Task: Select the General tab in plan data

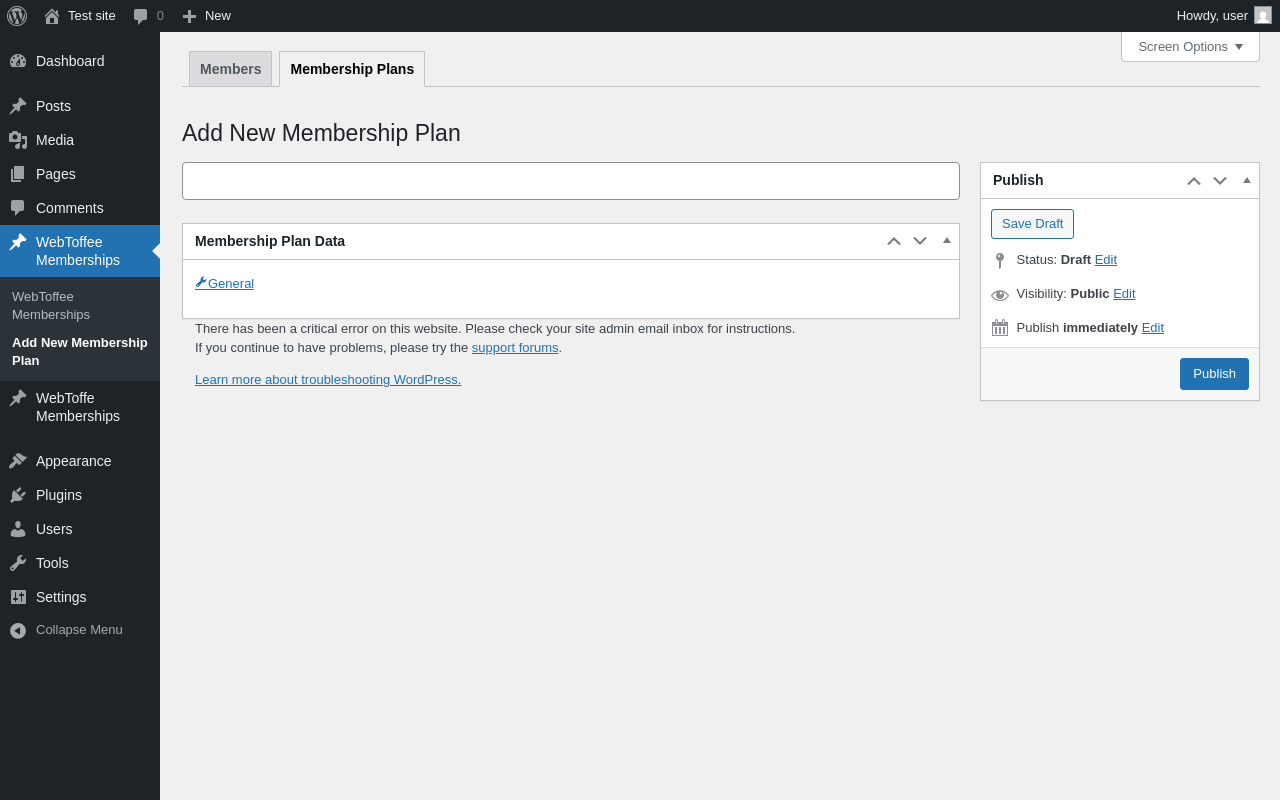Action: click(230, 284)
